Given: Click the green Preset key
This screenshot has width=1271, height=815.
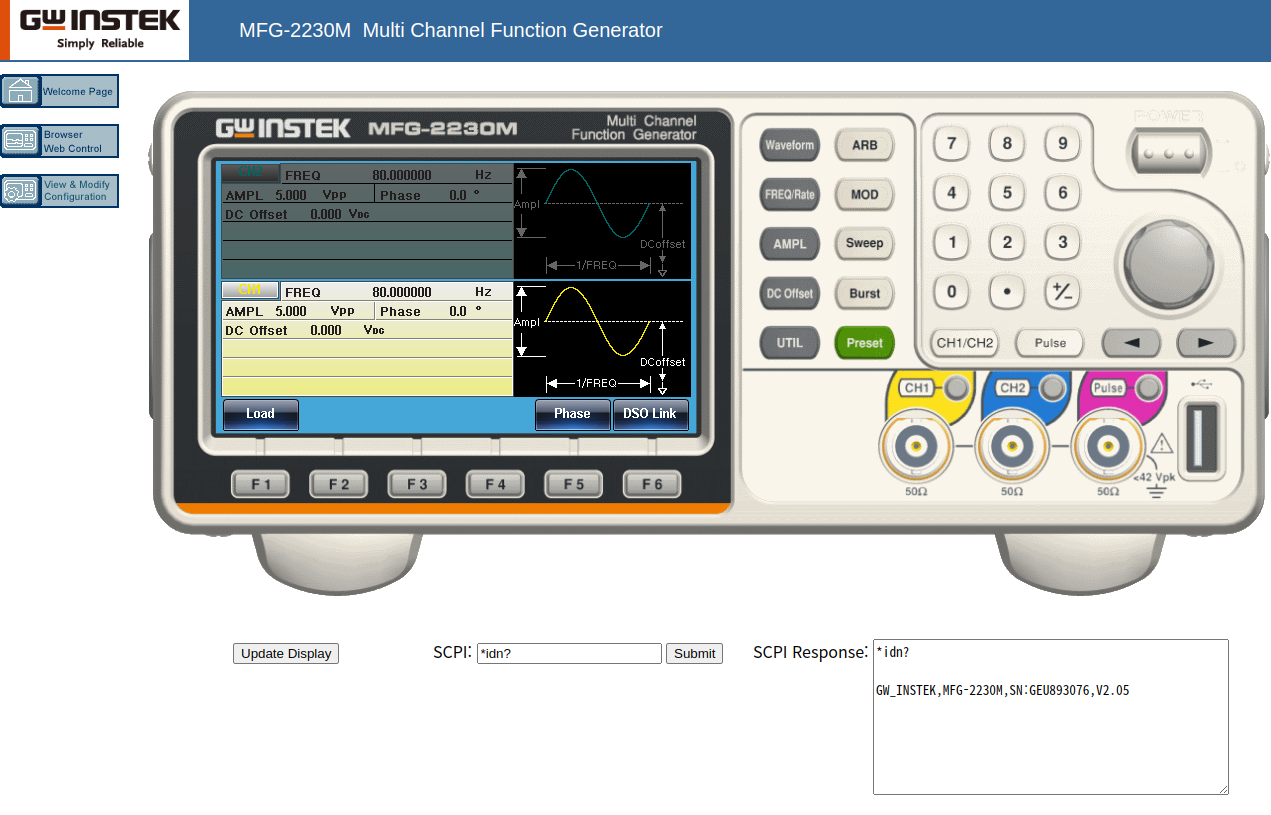Looking at the screenshot, I should click(864, 343).
